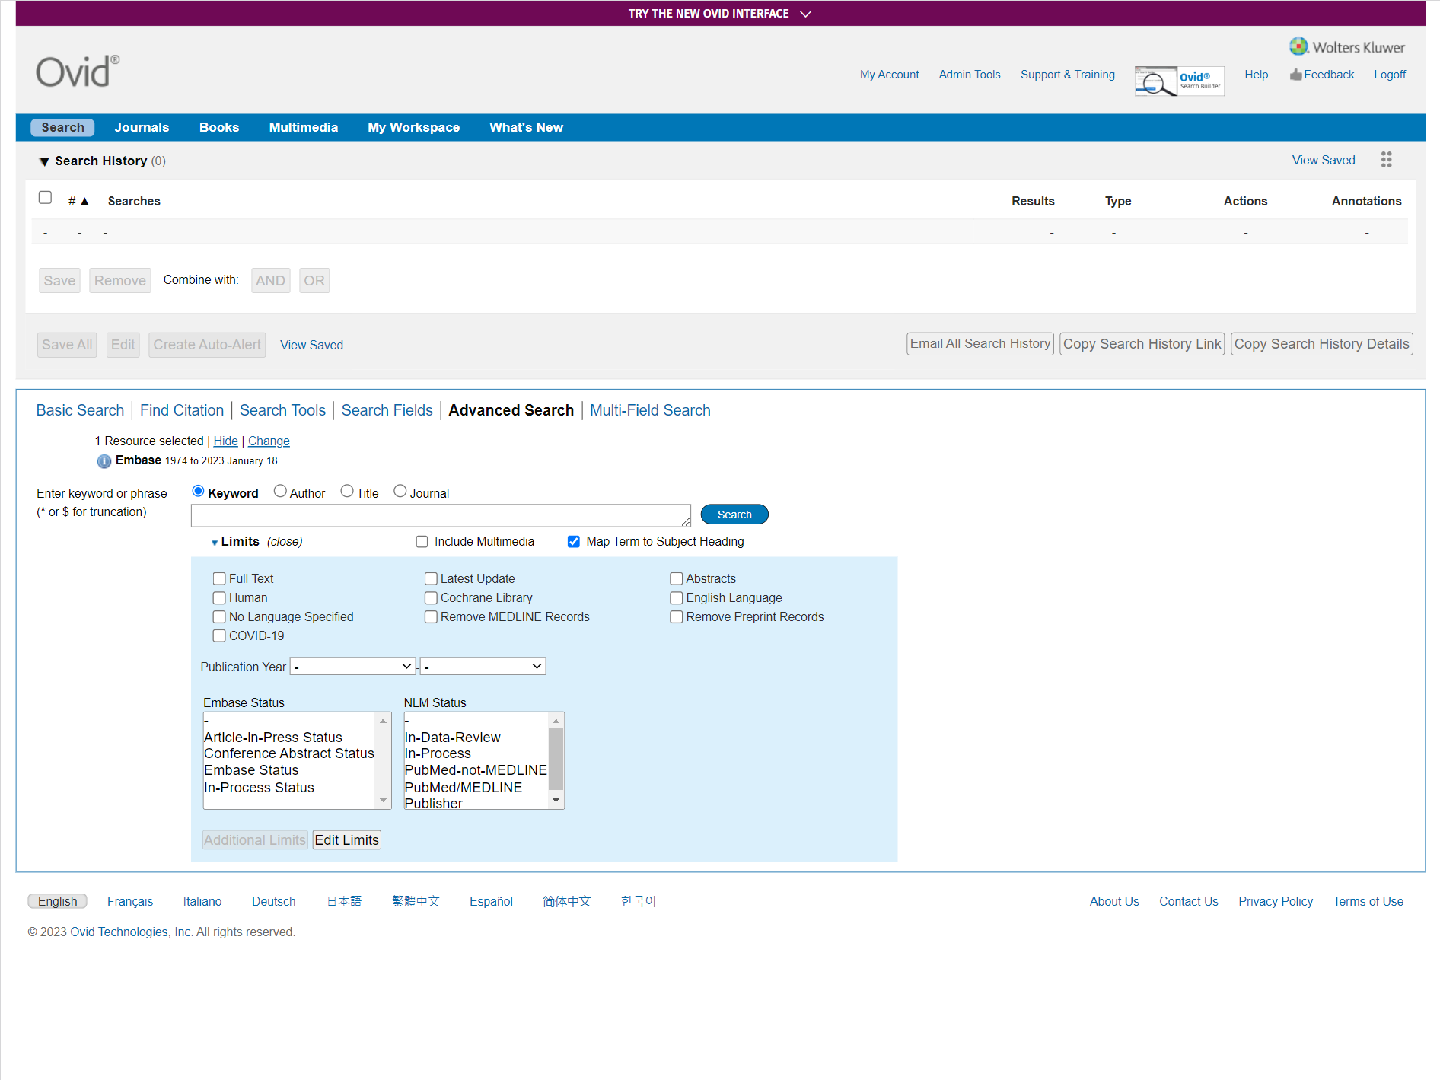Open the Ovid search builder thumbnail
Image resolution: width=1440 pixels, height=1080 pixels.
[1179, 81]
